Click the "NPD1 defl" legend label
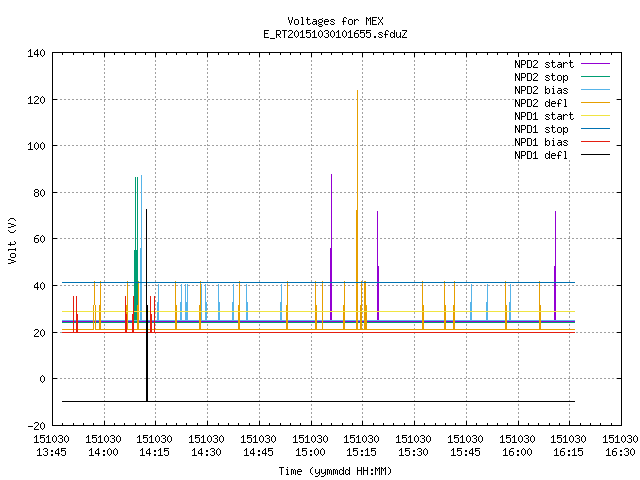 click(x=541, y=156)
